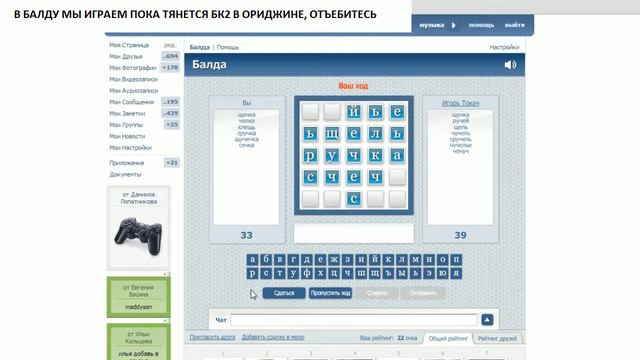Pick letter ы on the letter keyboard
Screen dimensions: 640x360
[x=402, y=273]
